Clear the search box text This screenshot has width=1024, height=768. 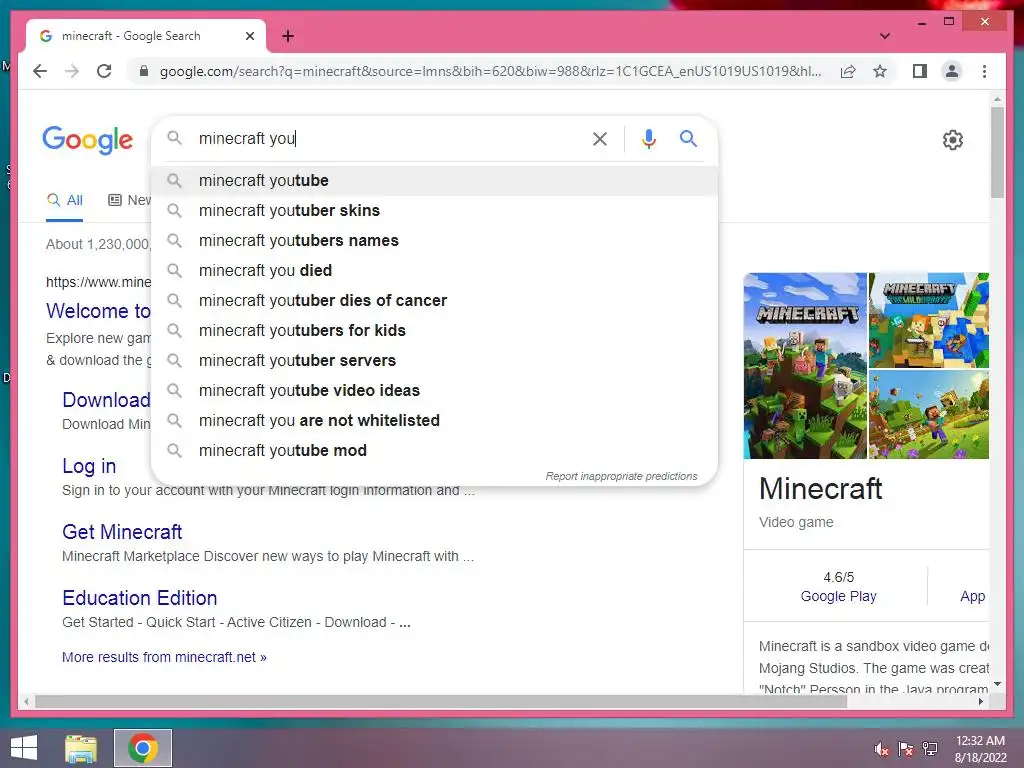(x=600, y=138)
